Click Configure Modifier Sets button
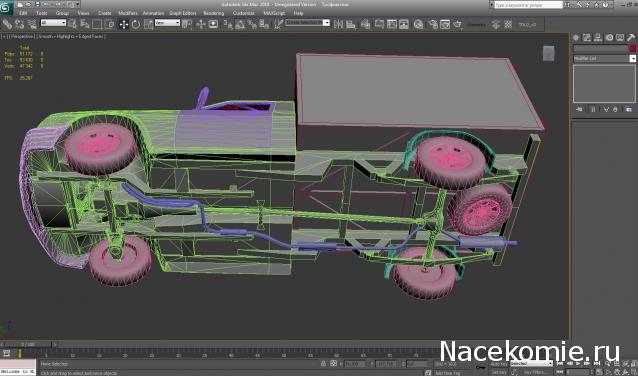Screen dimensions: 638x376 click(x=629, y=109)
